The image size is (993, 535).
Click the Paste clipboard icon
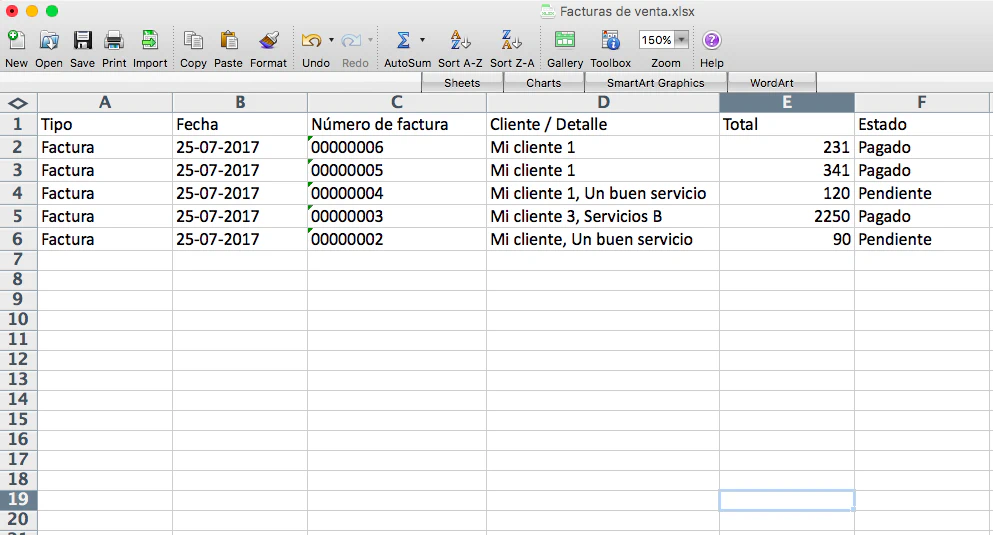(x=228, y=41)
